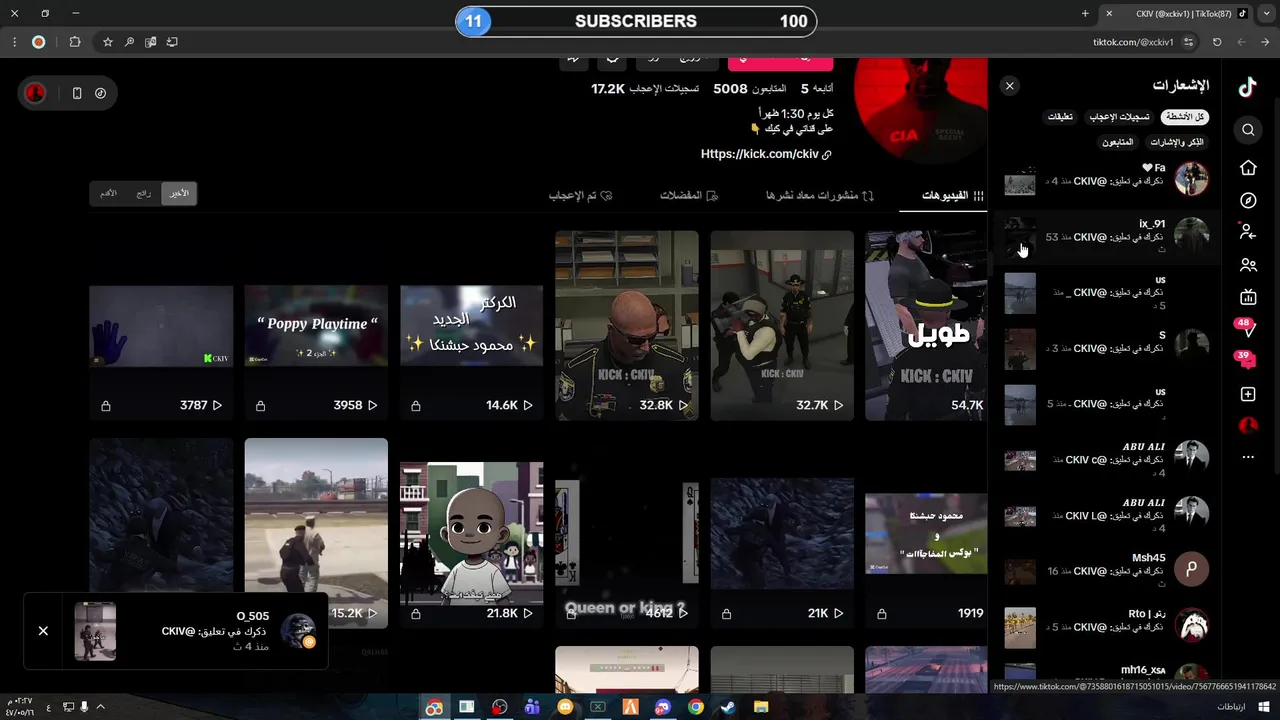Switch to the الفيديوهات tab
This screenshot has height=720, width=1280.
coord(952,195)
